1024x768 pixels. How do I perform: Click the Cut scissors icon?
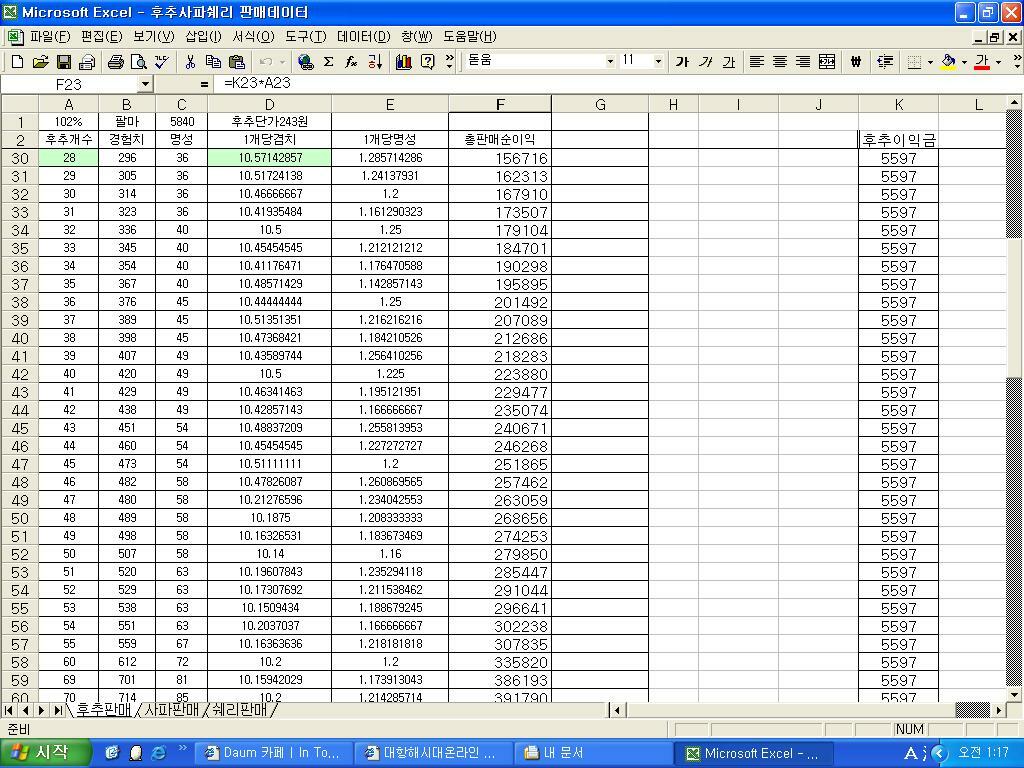(x=189, y=62)
